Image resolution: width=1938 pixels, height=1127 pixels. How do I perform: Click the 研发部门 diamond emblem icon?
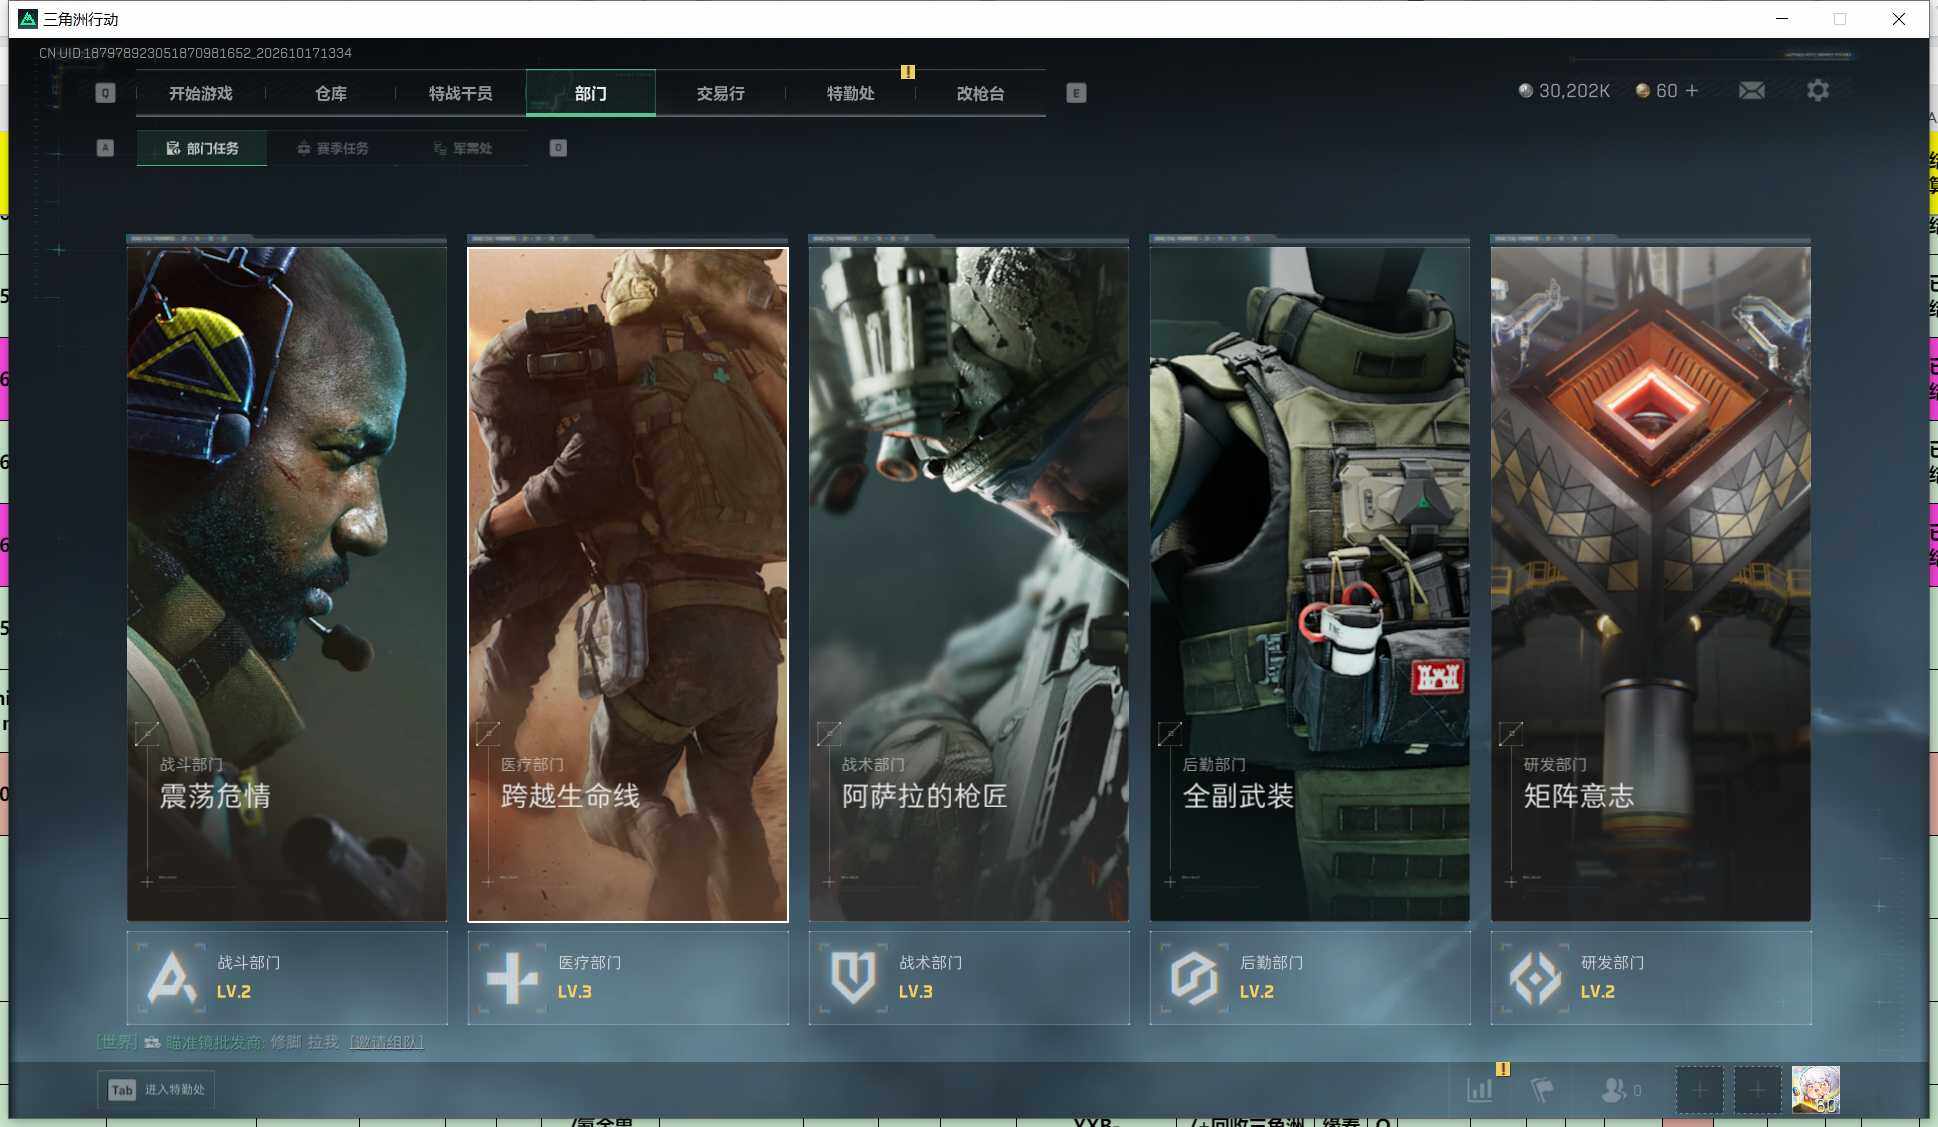[1535, 977]
